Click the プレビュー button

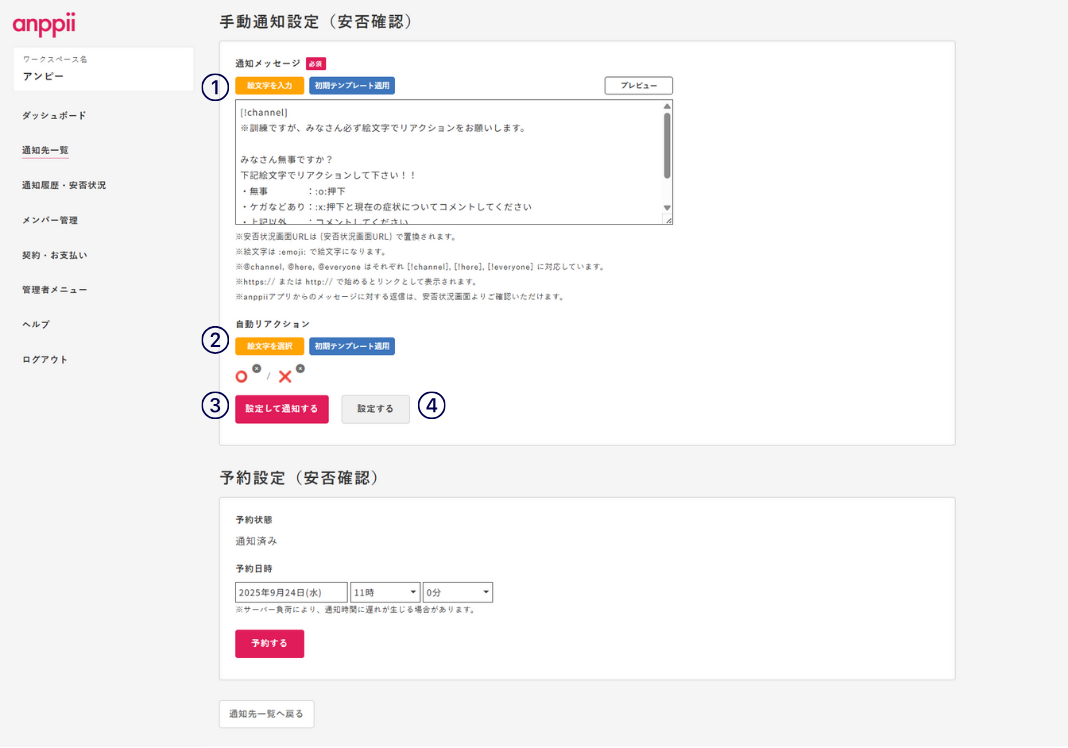coord(638,86)
